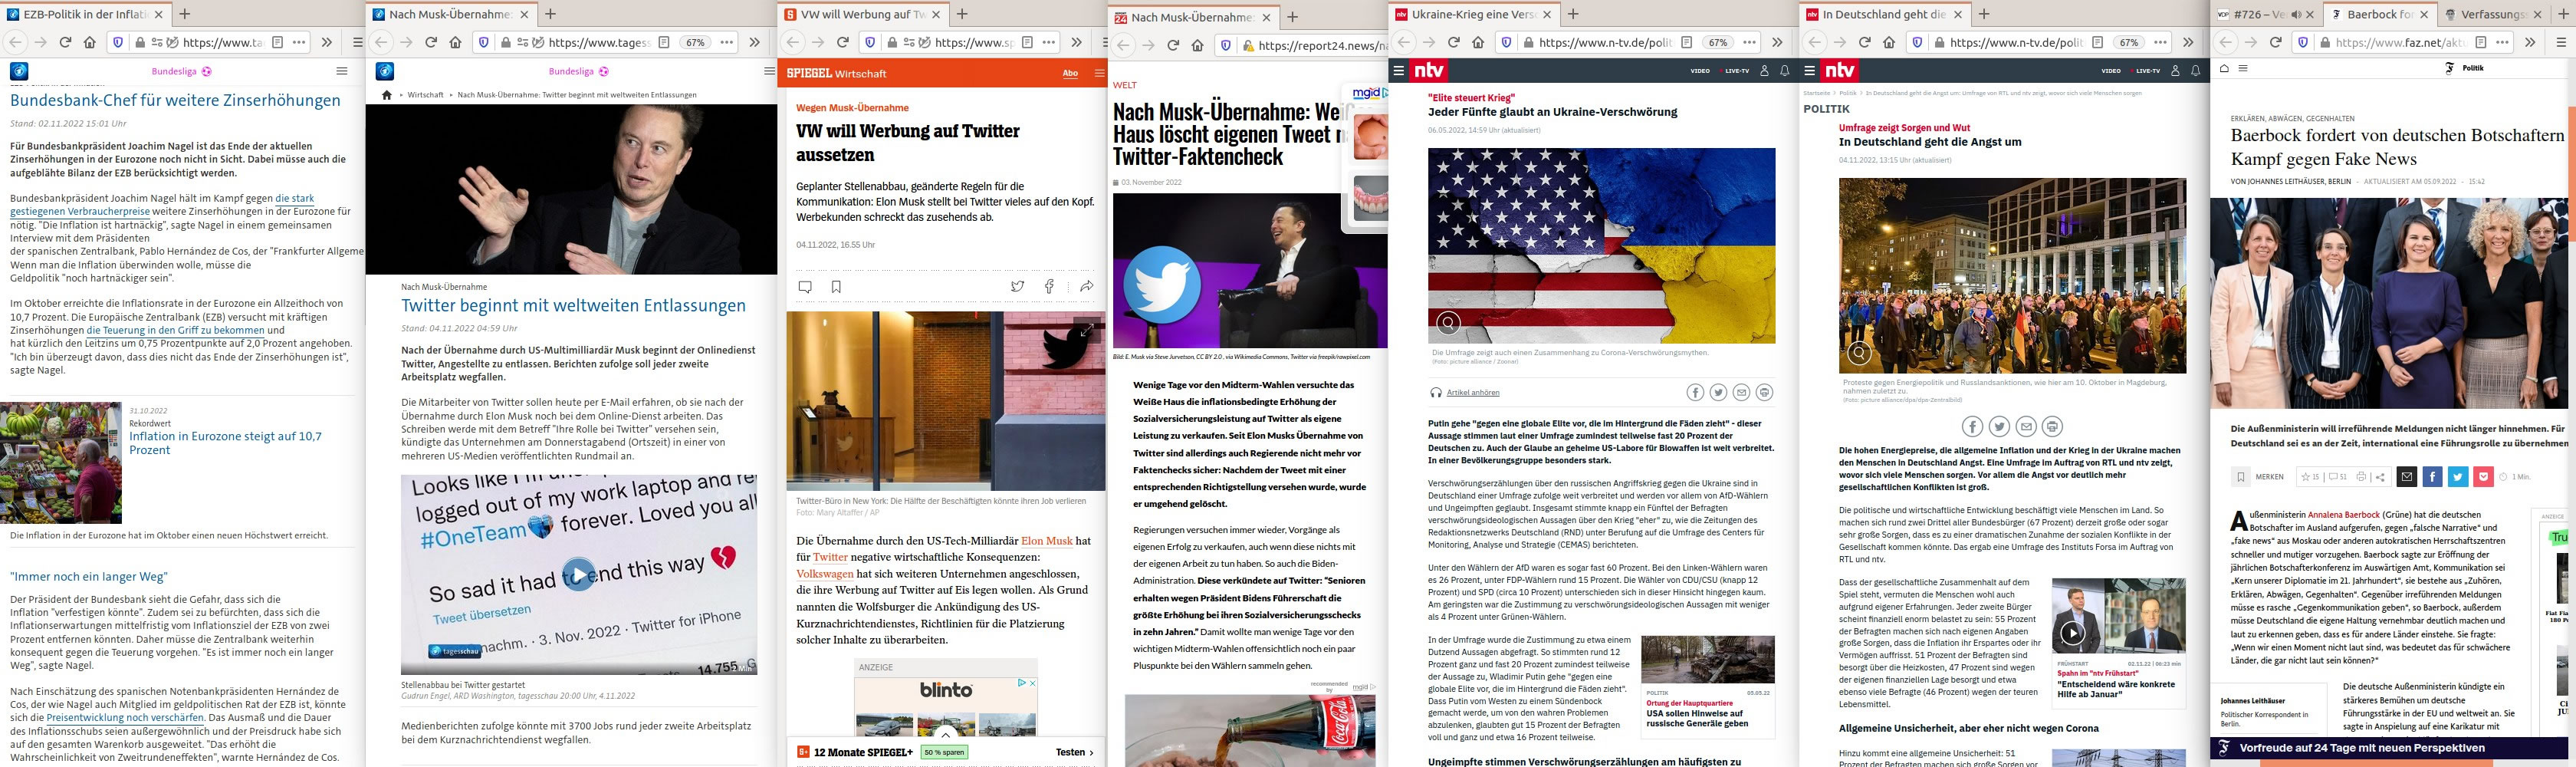Screen dimensions: 2576x767
Task: Open the ntv notification bell in the Ukraine-Krieg window
Action: pyautogui.click(x=1785, y=71)
